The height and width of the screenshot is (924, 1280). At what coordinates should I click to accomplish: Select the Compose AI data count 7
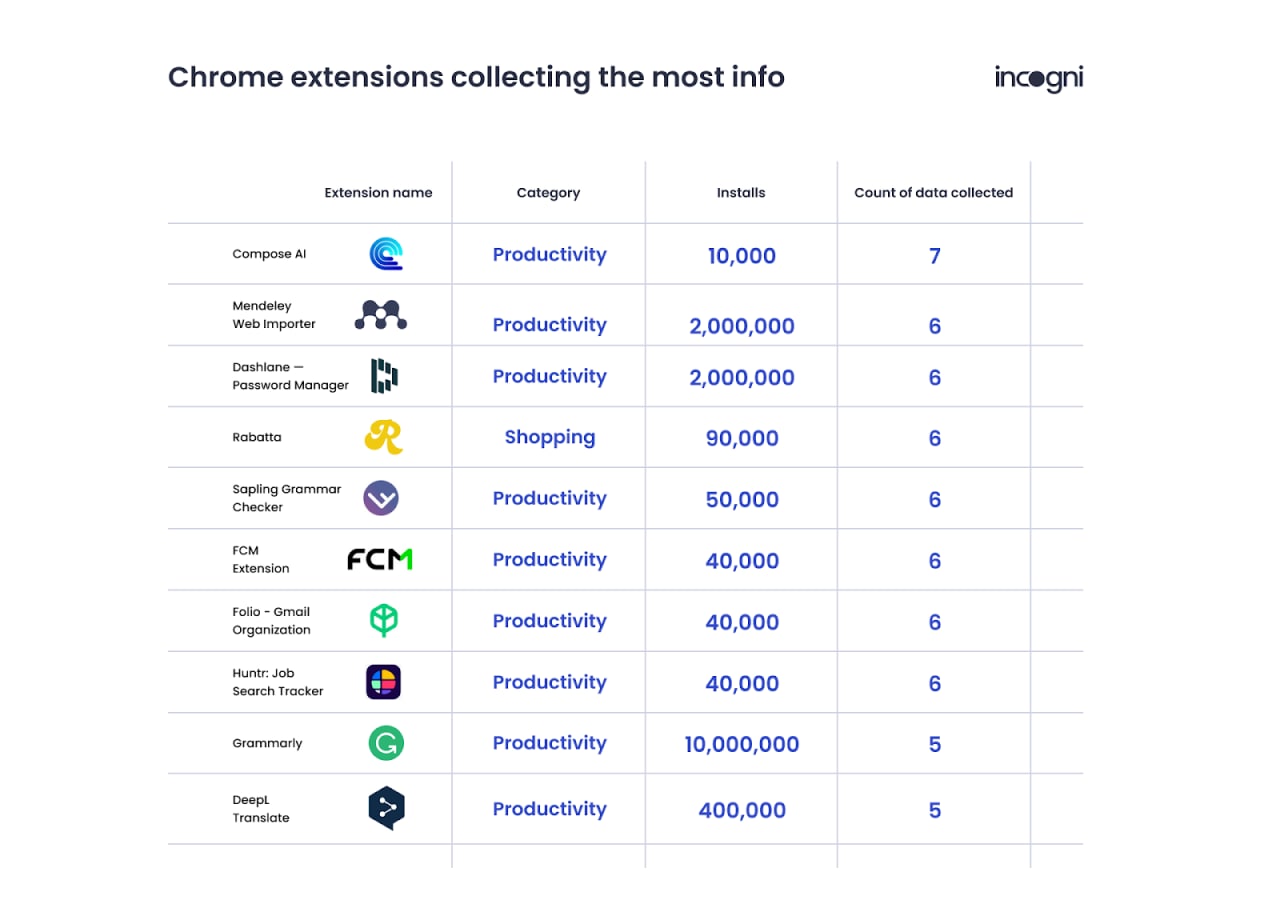pyautogui.click(x=935, y=256)
